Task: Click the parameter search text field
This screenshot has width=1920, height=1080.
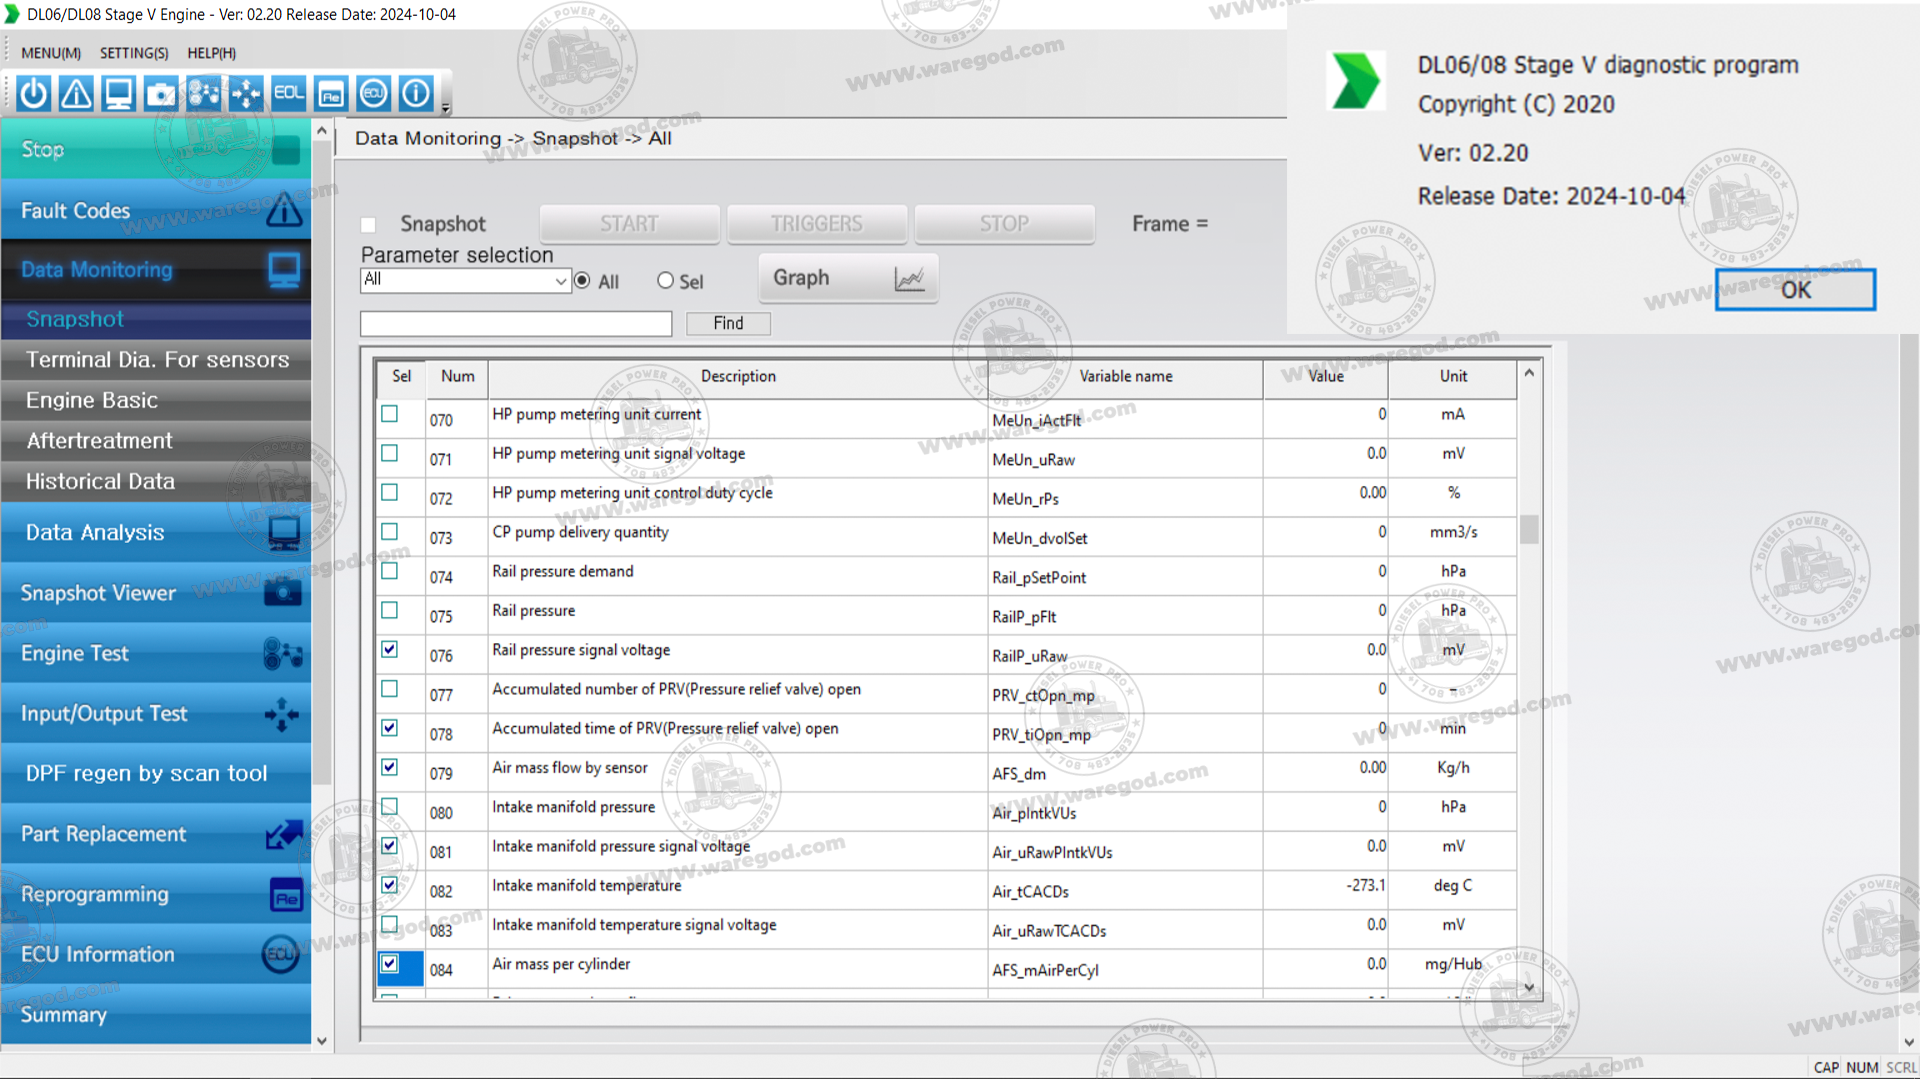Action: pos(516,324)
